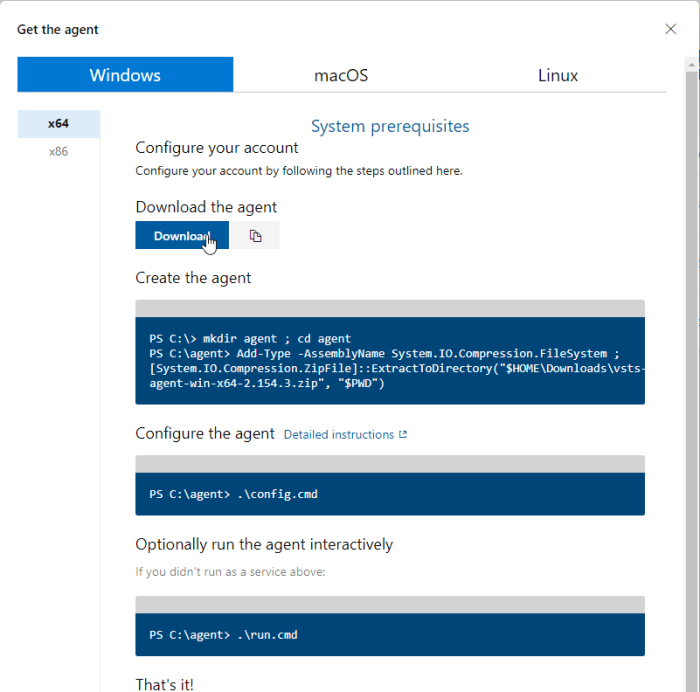Screen dimensions: 700x692
Task: Open the System prerequisites link
Action: (x=390, y=126)
